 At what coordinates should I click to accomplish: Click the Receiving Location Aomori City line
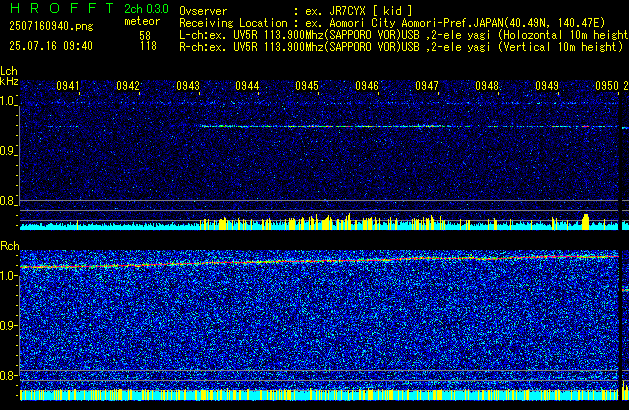coord(392,23)
